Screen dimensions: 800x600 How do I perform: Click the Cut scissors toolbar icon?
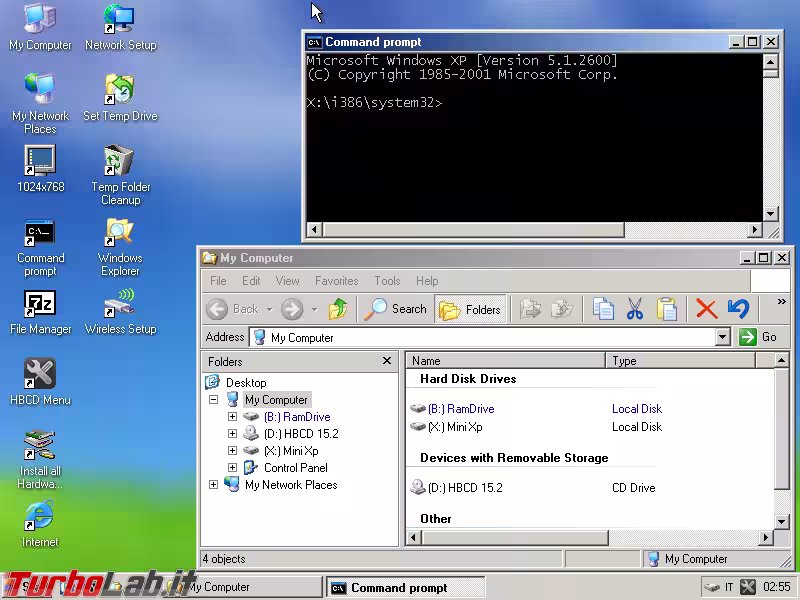click(634, 309)
